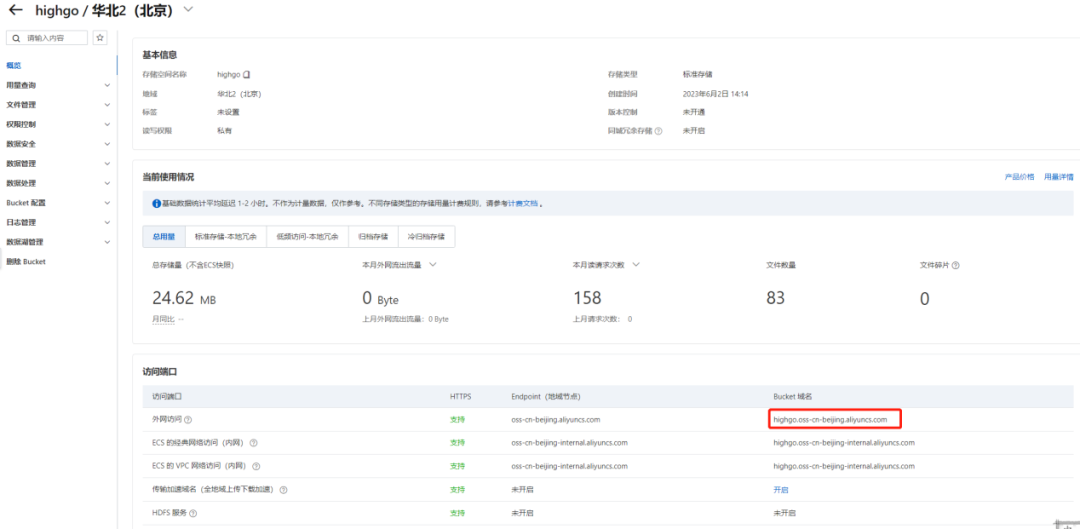Click help icon beside ECS 的 VPC 网络访问
Screen dimensions: 1080x529
pyautogui.click(x=256, y=466)
